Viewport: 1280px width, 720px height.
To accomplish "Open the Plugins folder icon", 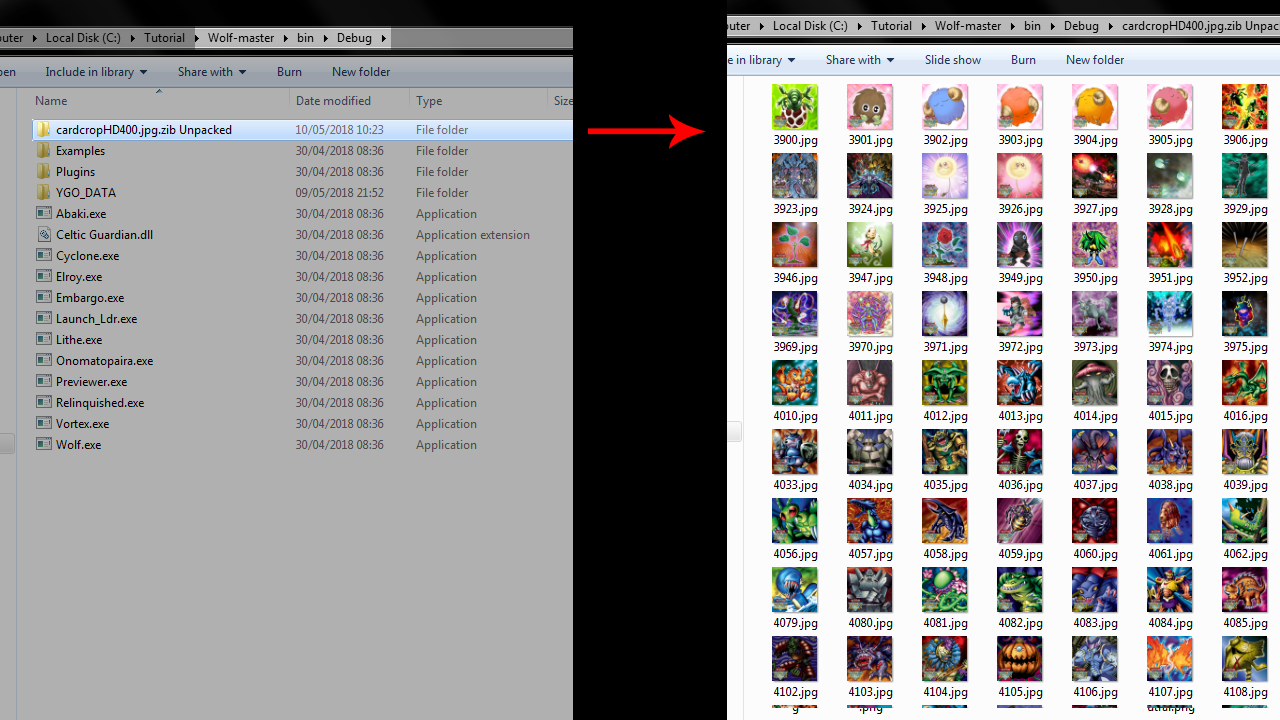I will click(x=43, y=172).
